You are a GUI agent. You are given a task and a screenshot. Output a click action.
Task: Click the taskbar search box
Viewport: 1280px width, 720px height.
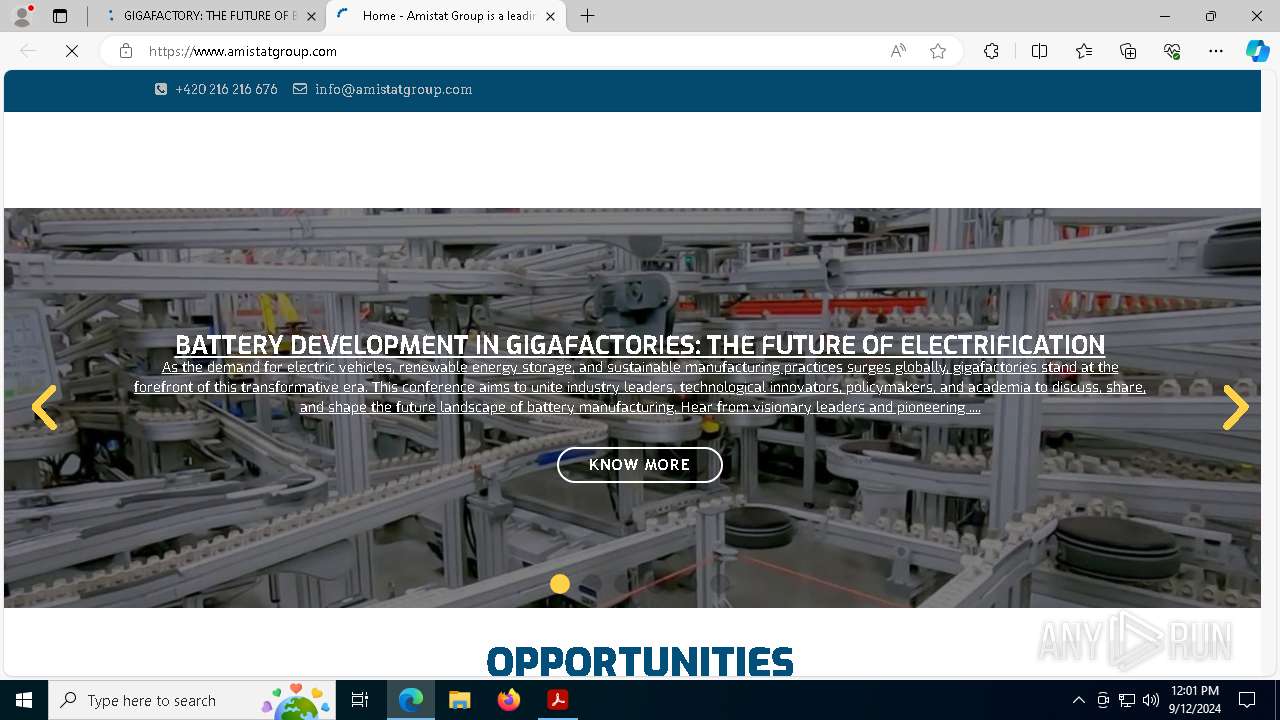point(192,700)
